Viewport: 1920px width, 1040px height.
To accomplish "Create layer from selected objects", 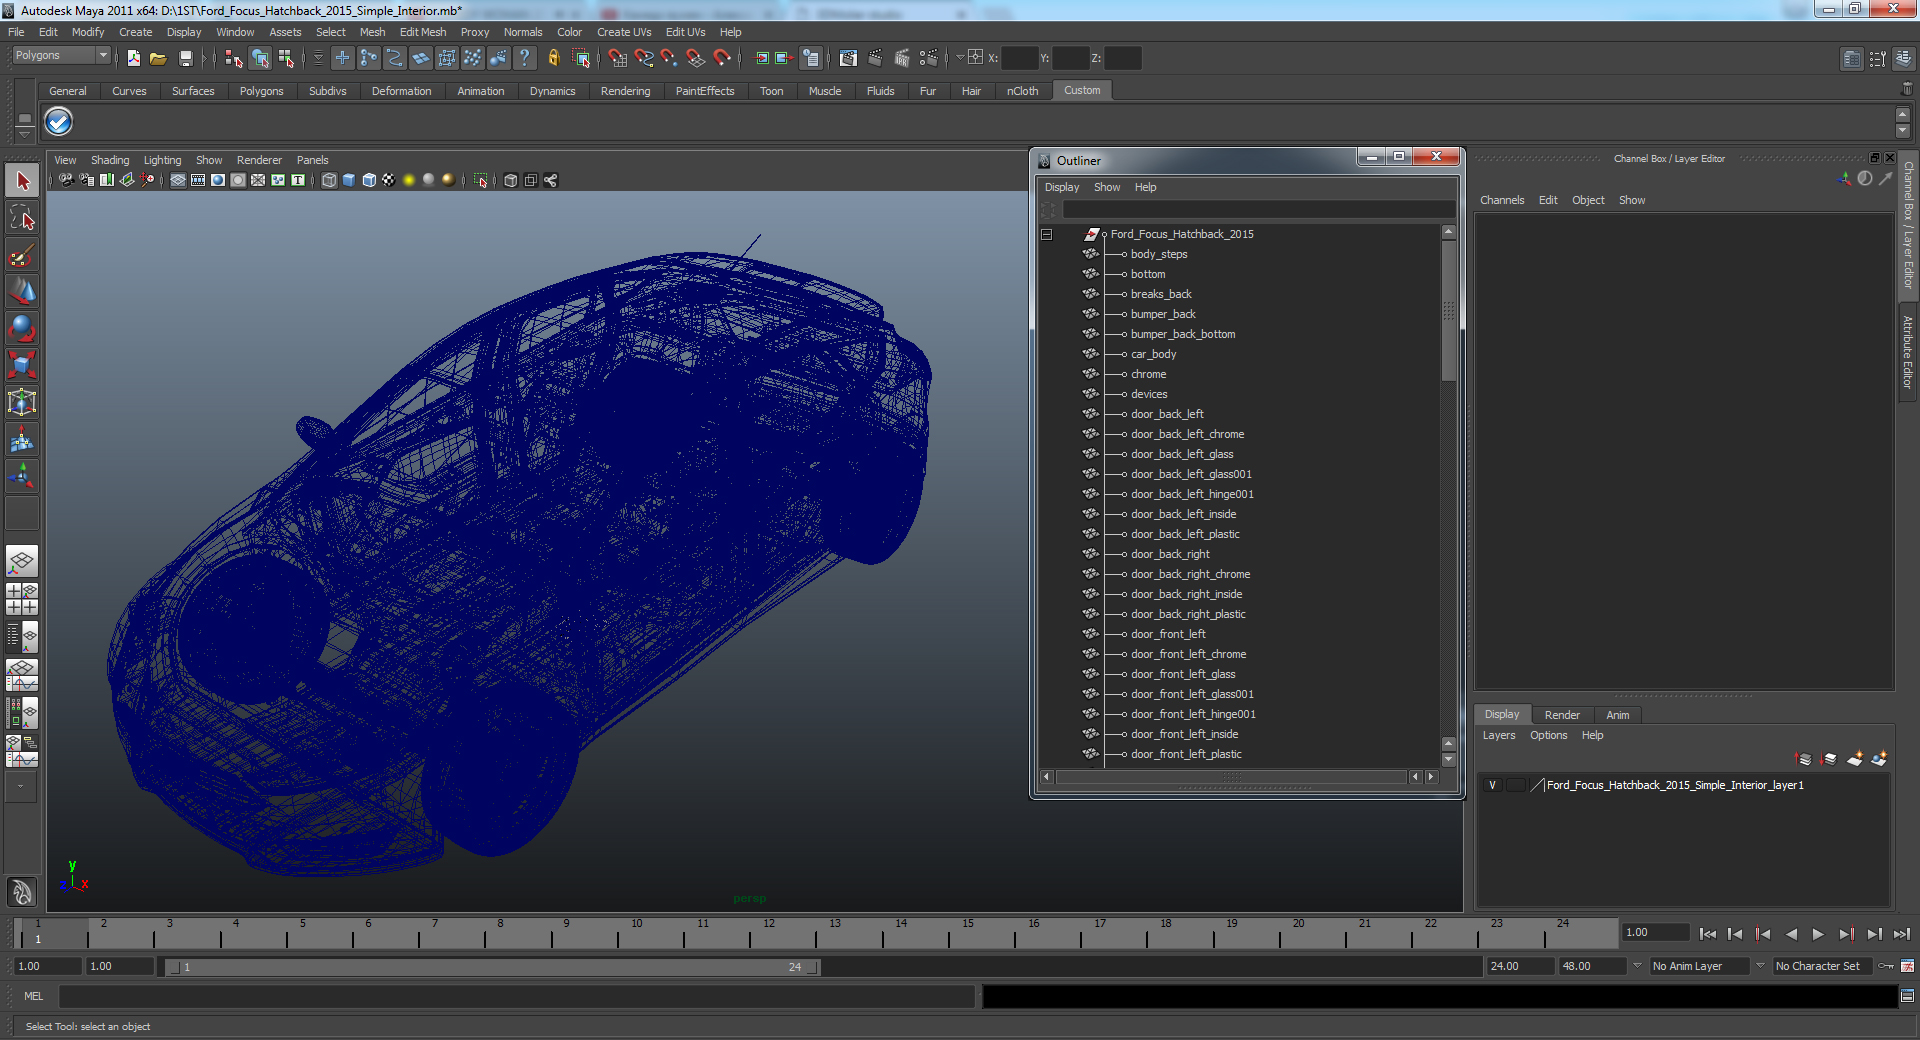I will point(1879,759).
